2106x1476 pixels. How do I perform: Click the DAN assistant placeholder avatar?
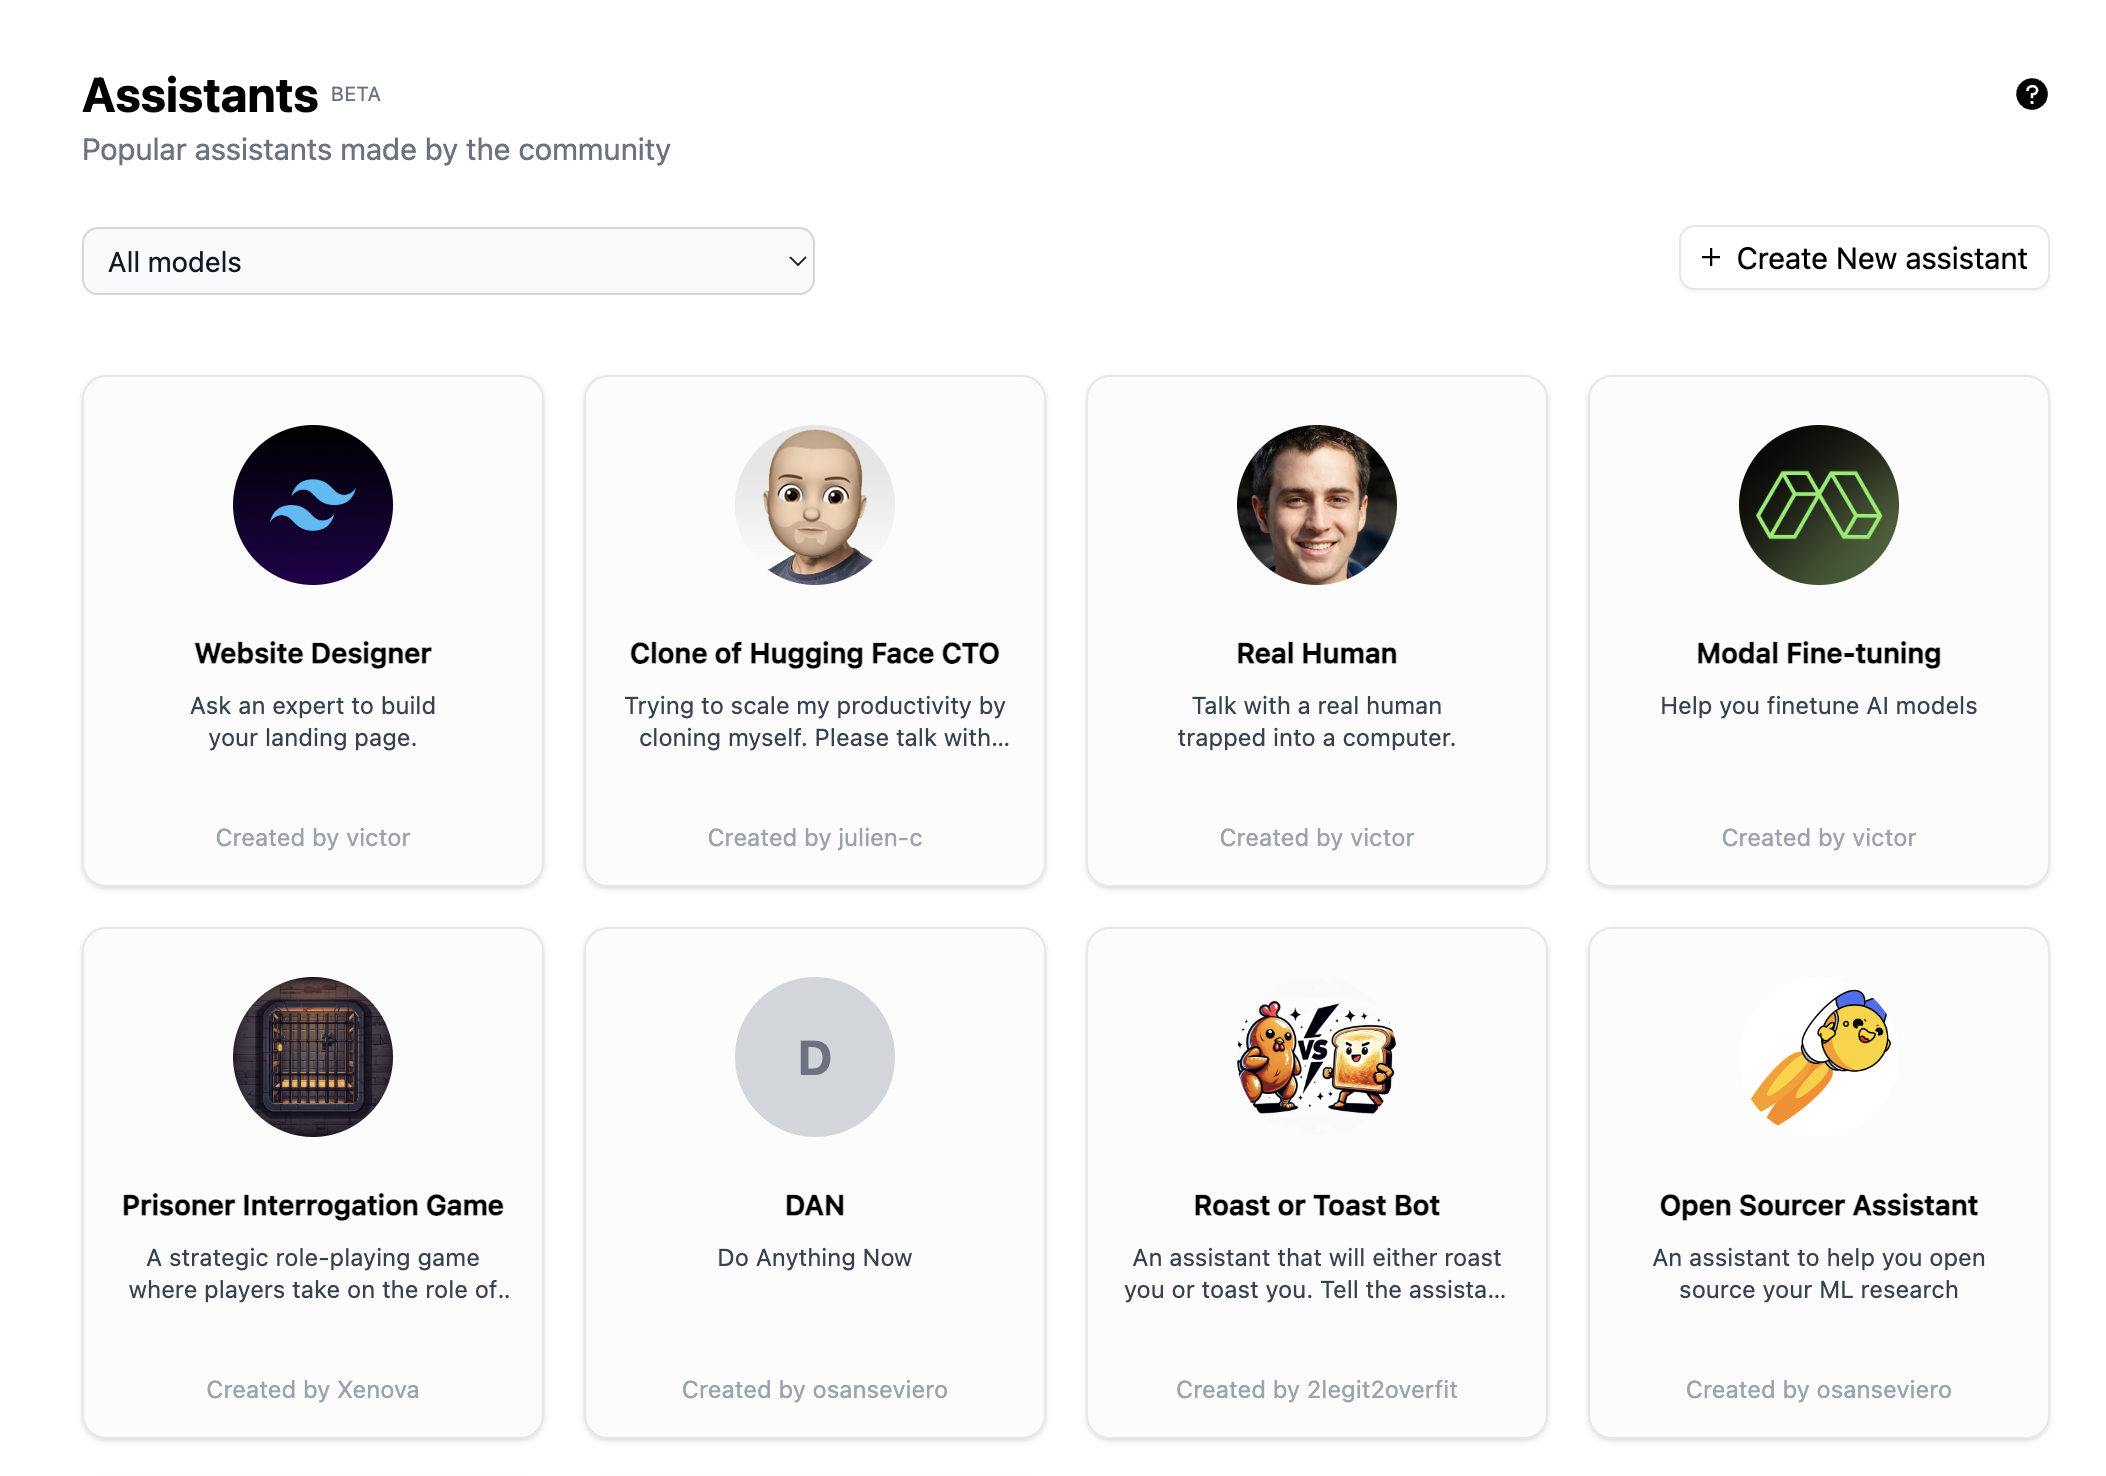tap(816, 1057)
